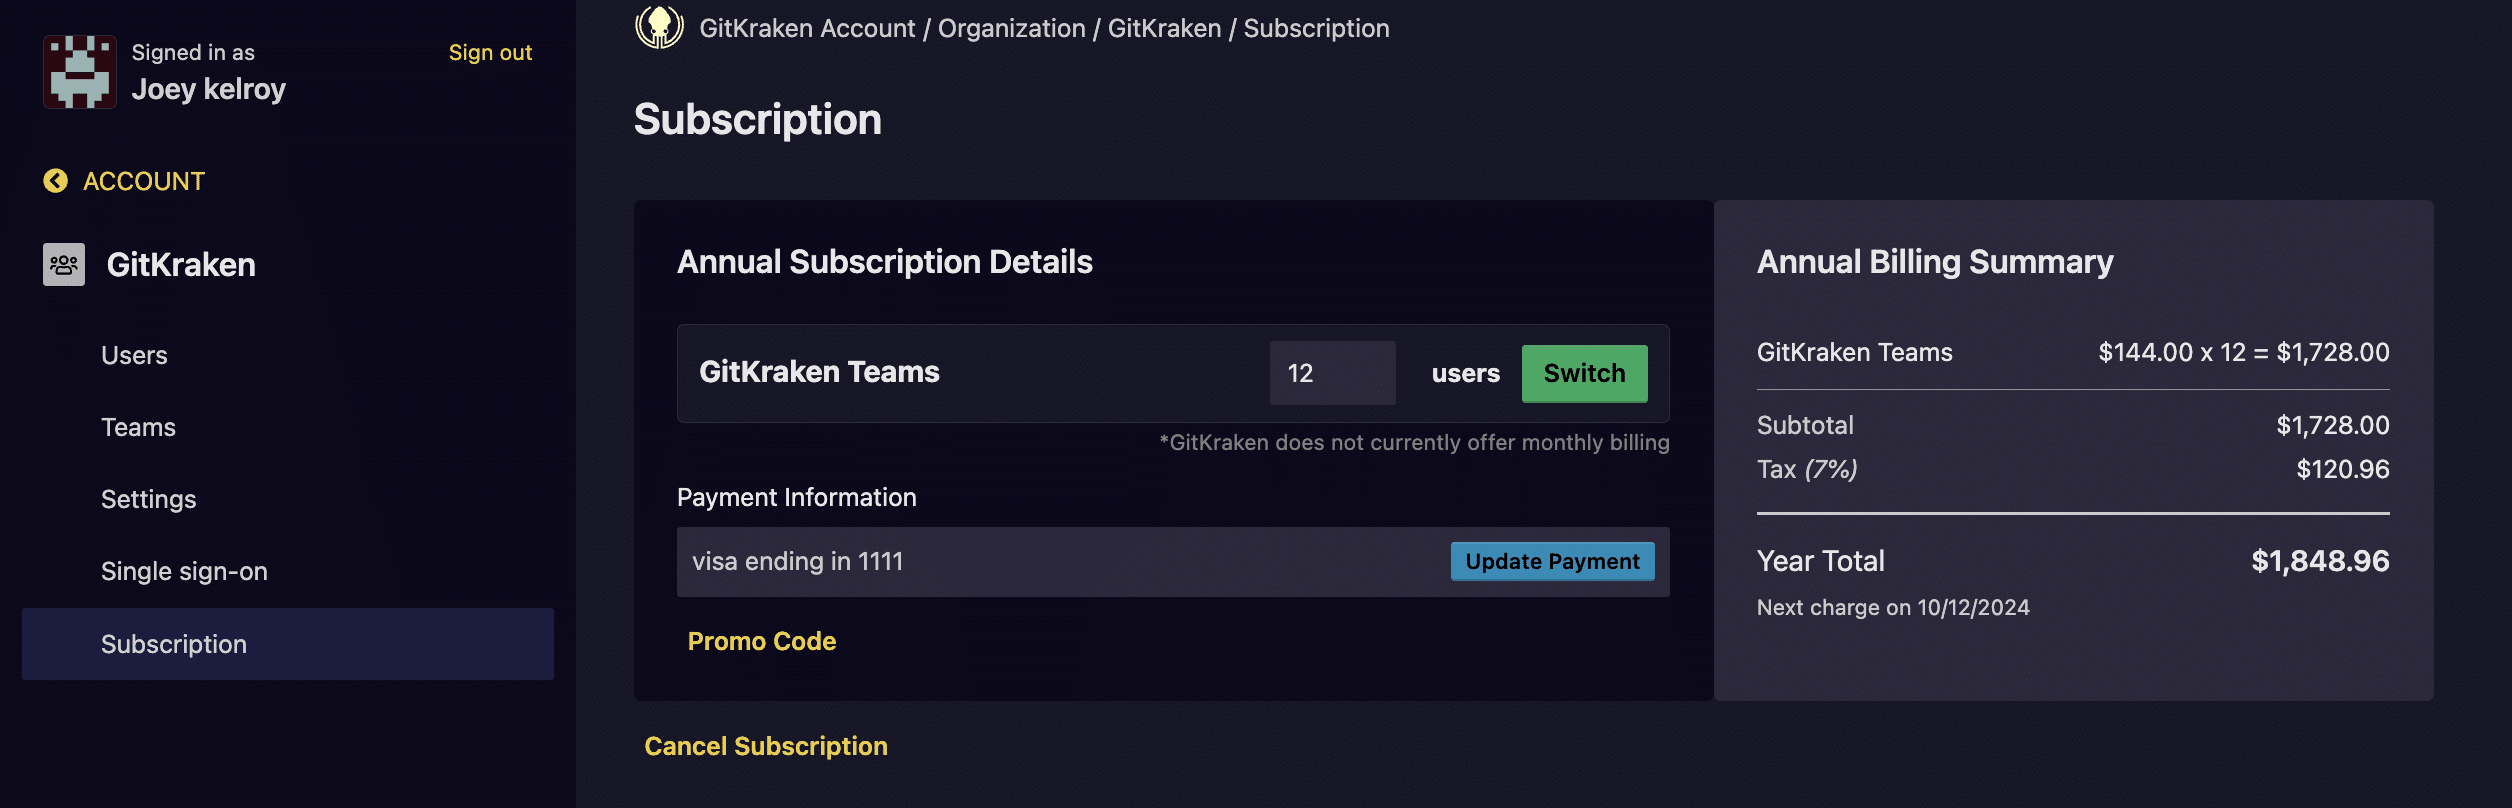Click the organization group icon beside GitKraken
2512x808 pixels.
[x=64, y=265]
